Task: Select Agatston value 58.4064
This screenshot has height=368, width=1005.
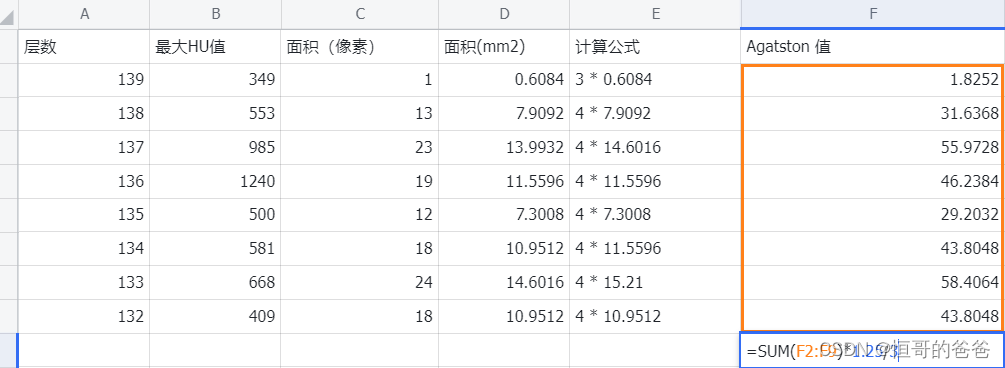Action: [x=873, y=283]
